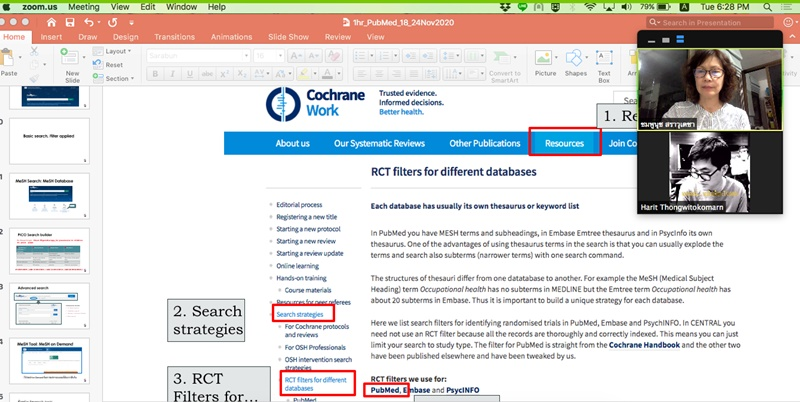Collapse the ribbon with the chevron
Viewport: 800px width, 402px height.
[793, 37]
